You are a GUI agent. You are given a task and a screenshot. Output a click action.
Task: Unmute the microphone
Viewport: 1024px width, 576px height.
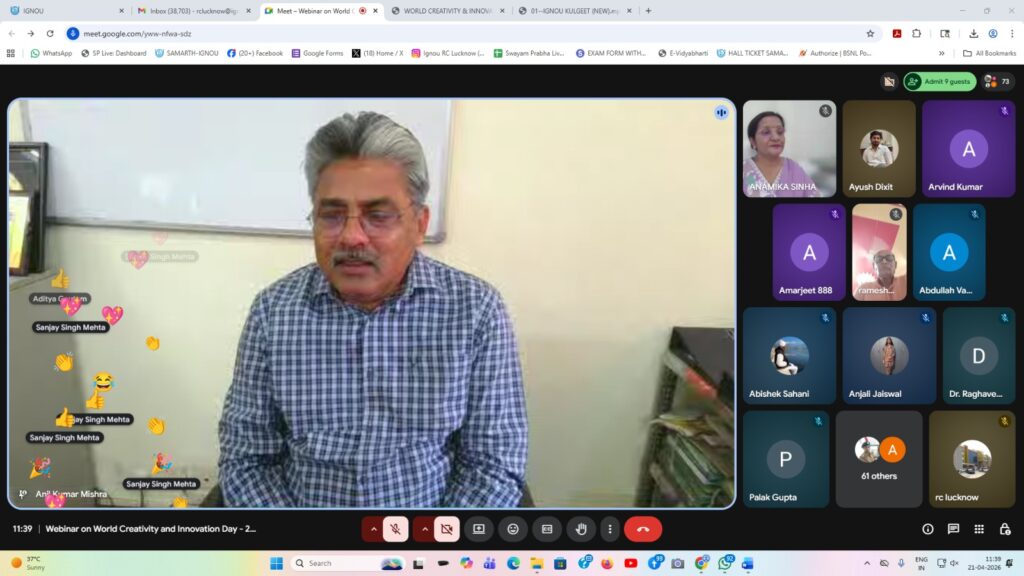click(396, 529)
